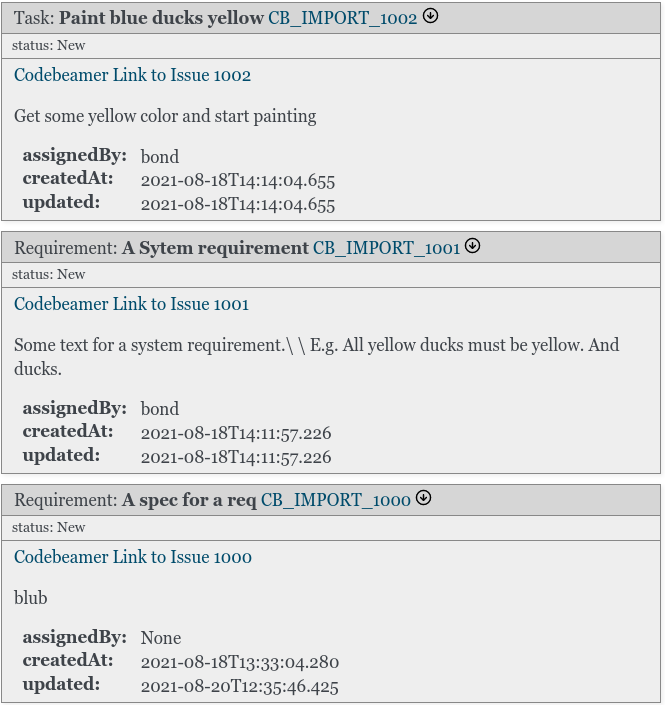Click the title 'Paint blue ducks yellow'
Image resolution: width=665 pixels, height=705 pixels.
coord(161,18)
